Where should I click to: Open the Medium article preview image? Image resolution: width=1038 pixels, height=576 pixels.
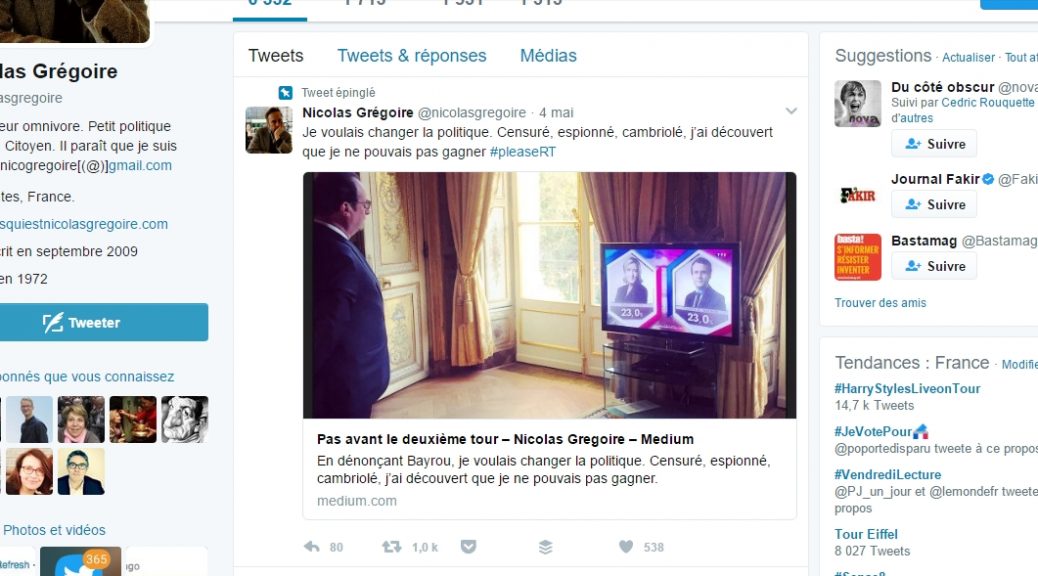(549, 295)
